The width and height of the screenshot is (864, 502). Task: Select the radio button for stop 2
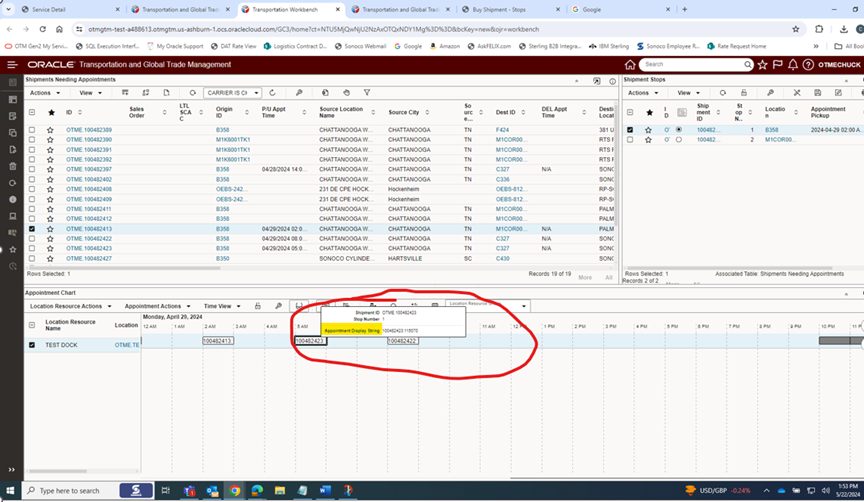[x=679, y=140]
